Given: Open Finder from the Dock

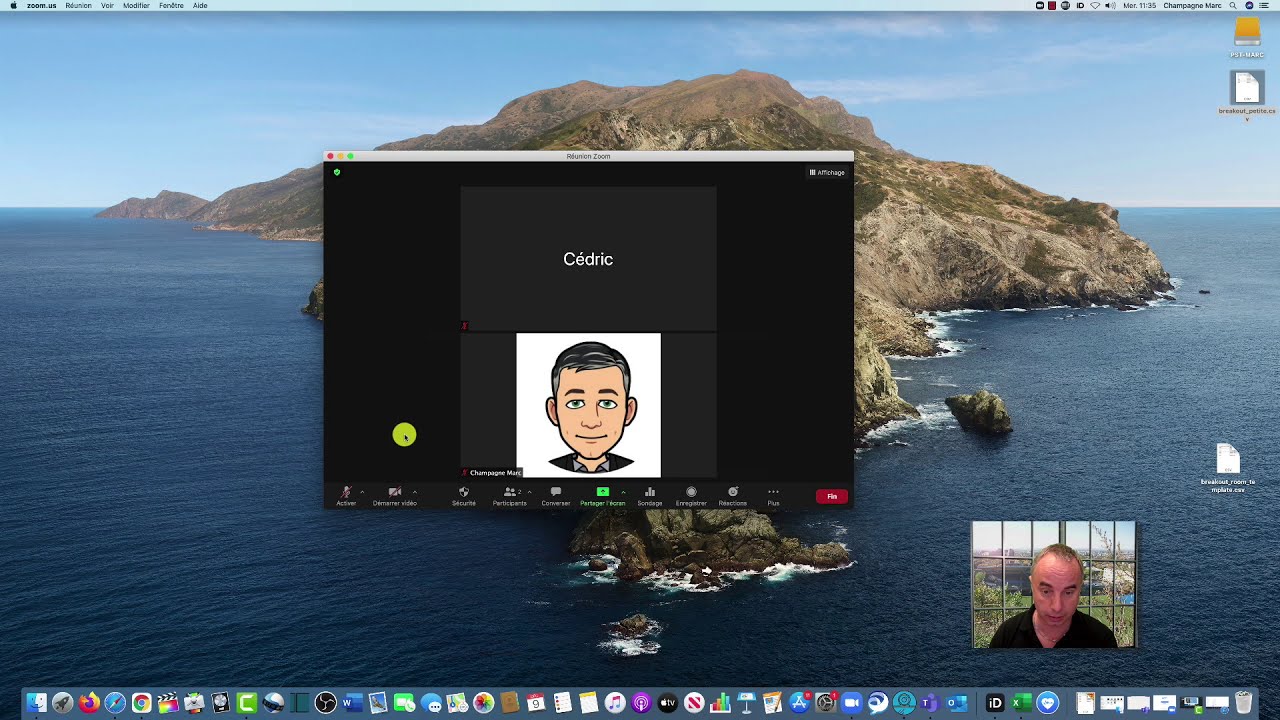Looking at the screenshot, I should click(37, 703).
